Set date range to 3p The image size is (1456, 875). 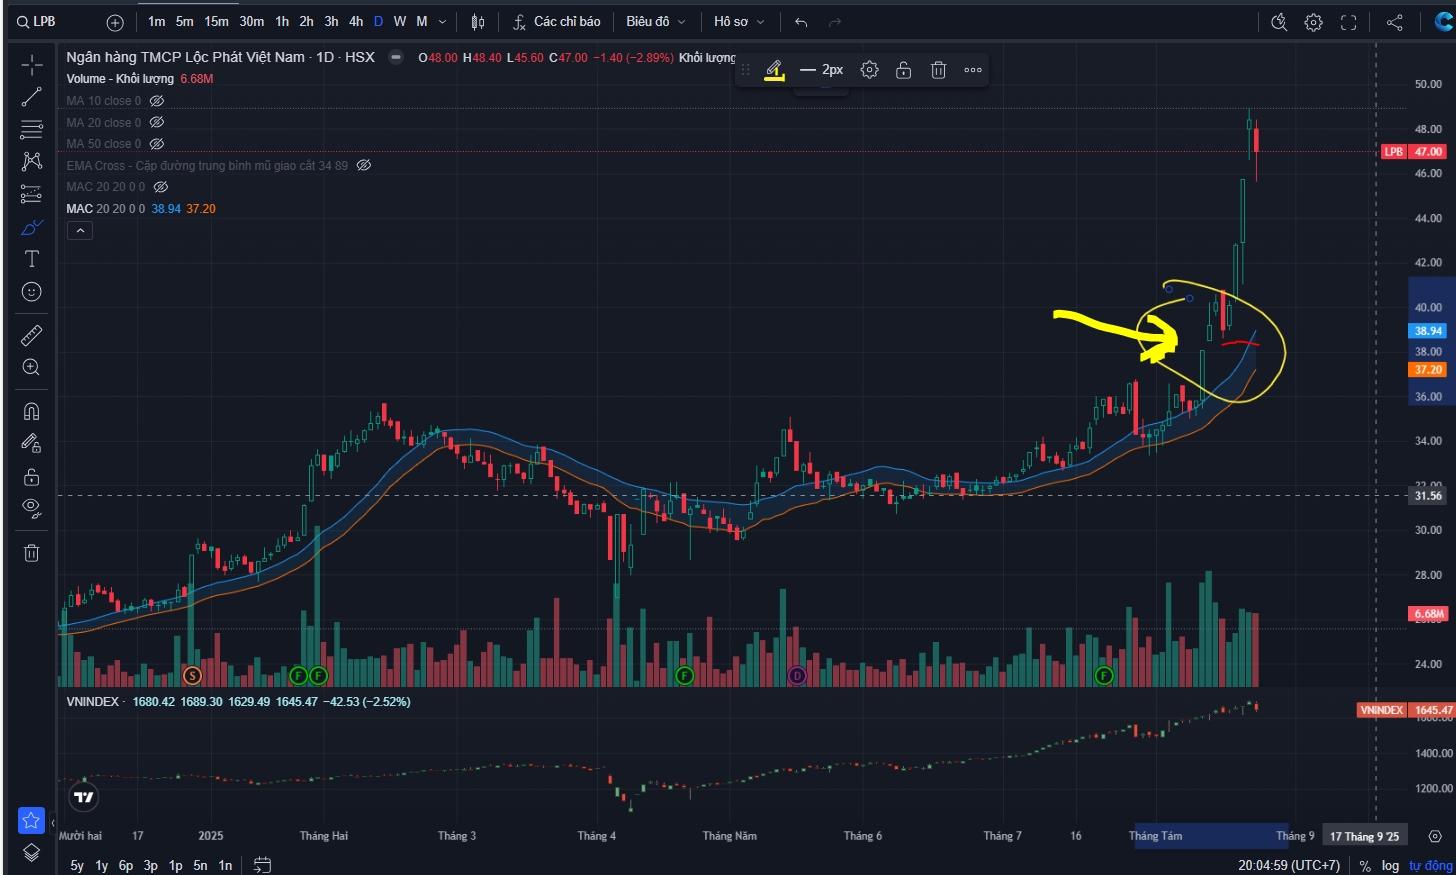click(x=151, y=865)
